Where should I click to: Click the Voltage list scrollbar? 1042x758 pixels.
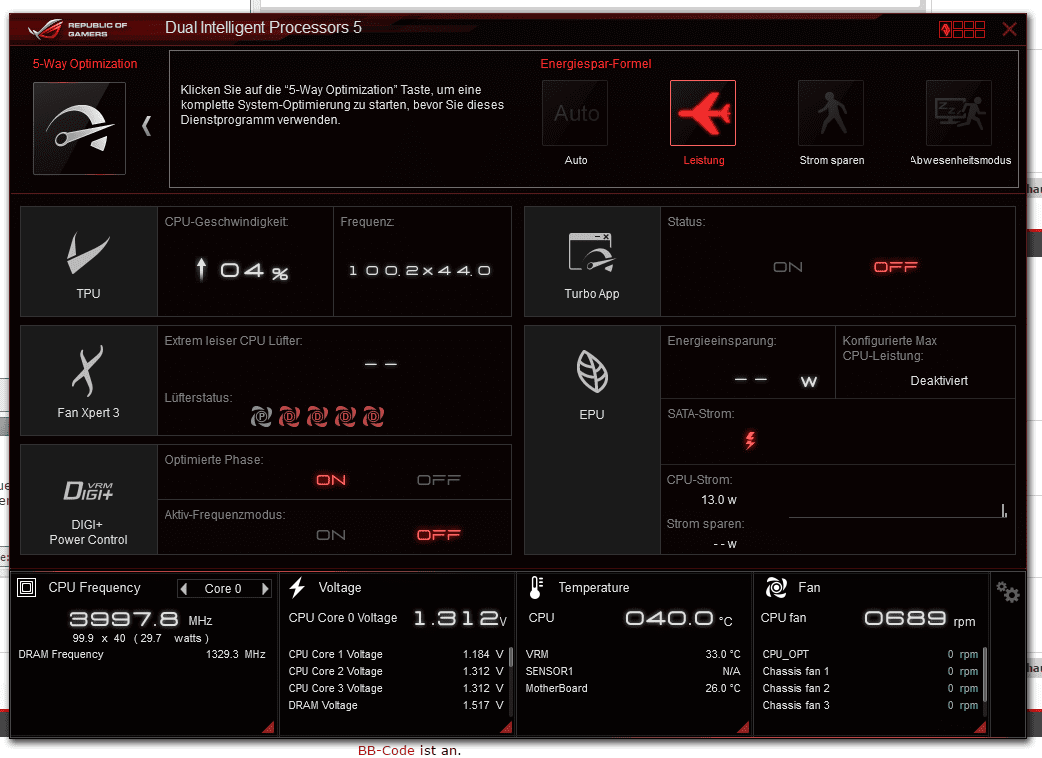510,680
